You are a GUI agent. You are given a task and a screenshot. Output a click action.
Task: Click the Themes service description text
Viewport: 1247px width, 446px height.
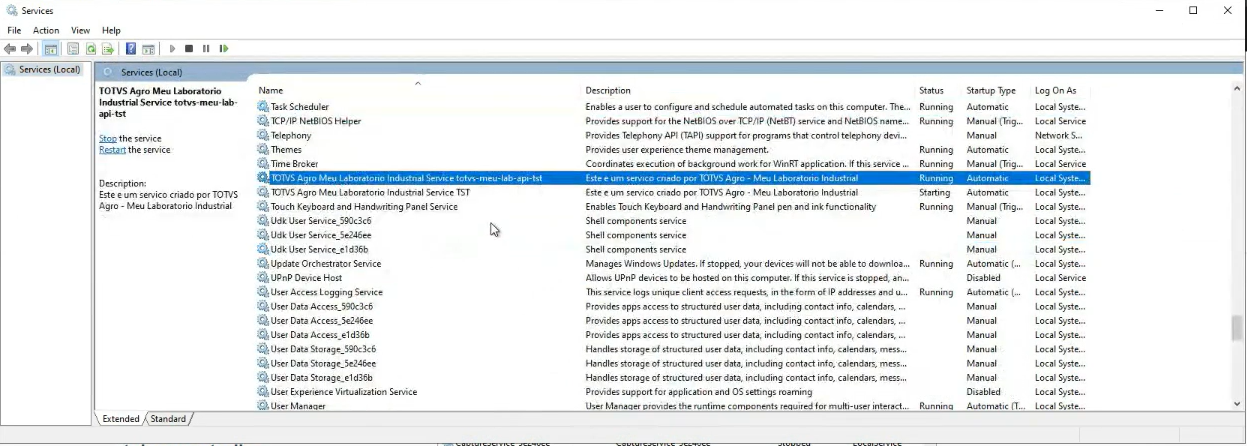pyautogui.click(x=676, y=150)
